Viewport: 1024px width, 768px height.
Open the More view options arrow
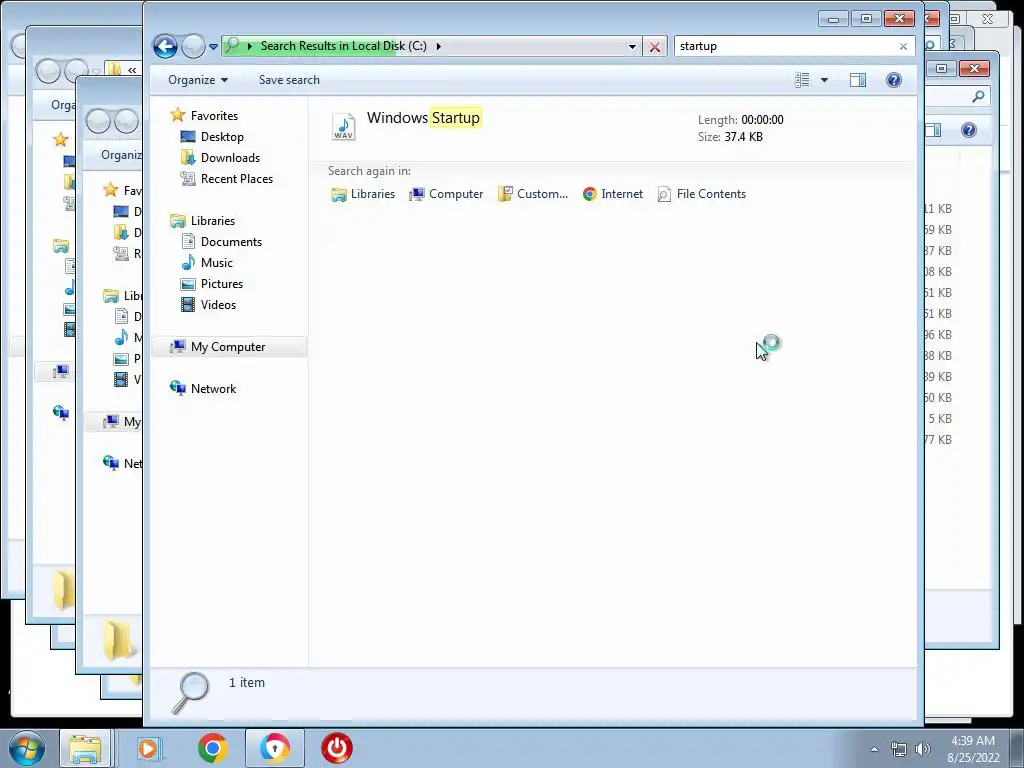824,80
